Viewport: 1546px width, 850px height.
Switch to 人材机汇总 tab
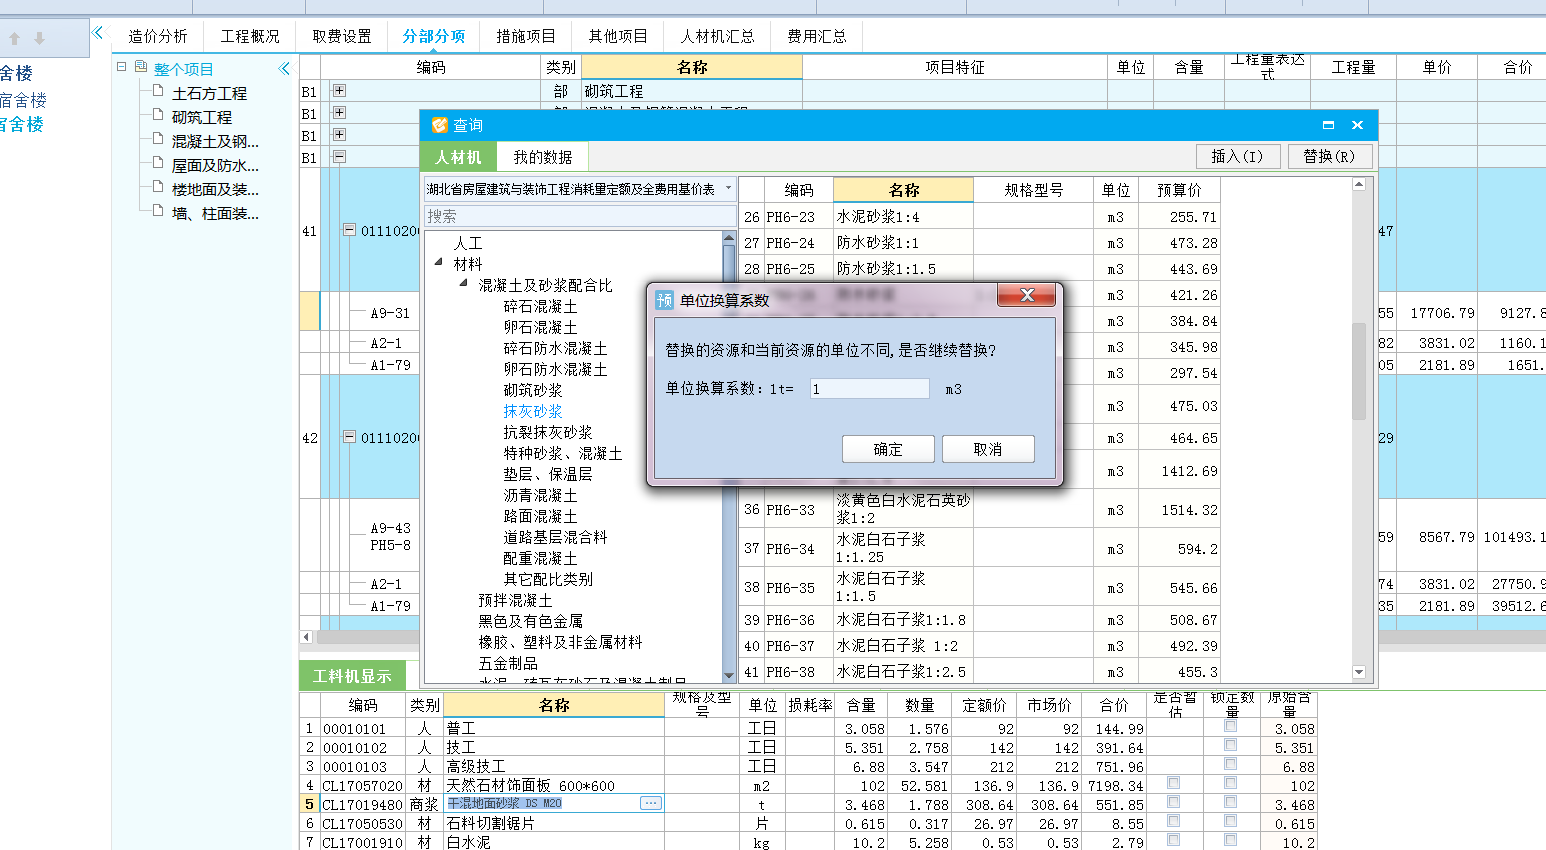[718, 36]
